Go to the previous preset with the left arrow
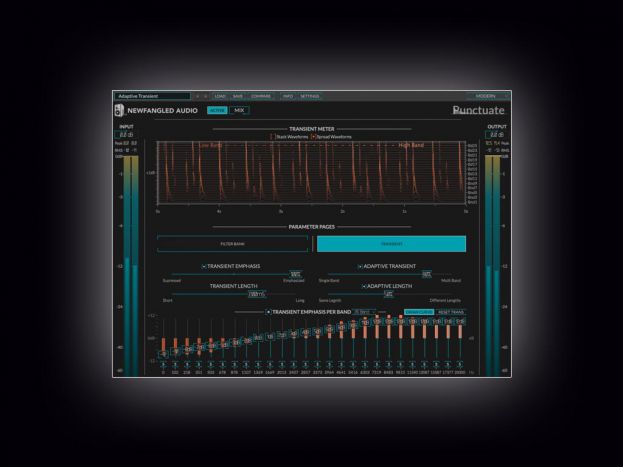The image size is (623, 467). [x=197, y=96]
